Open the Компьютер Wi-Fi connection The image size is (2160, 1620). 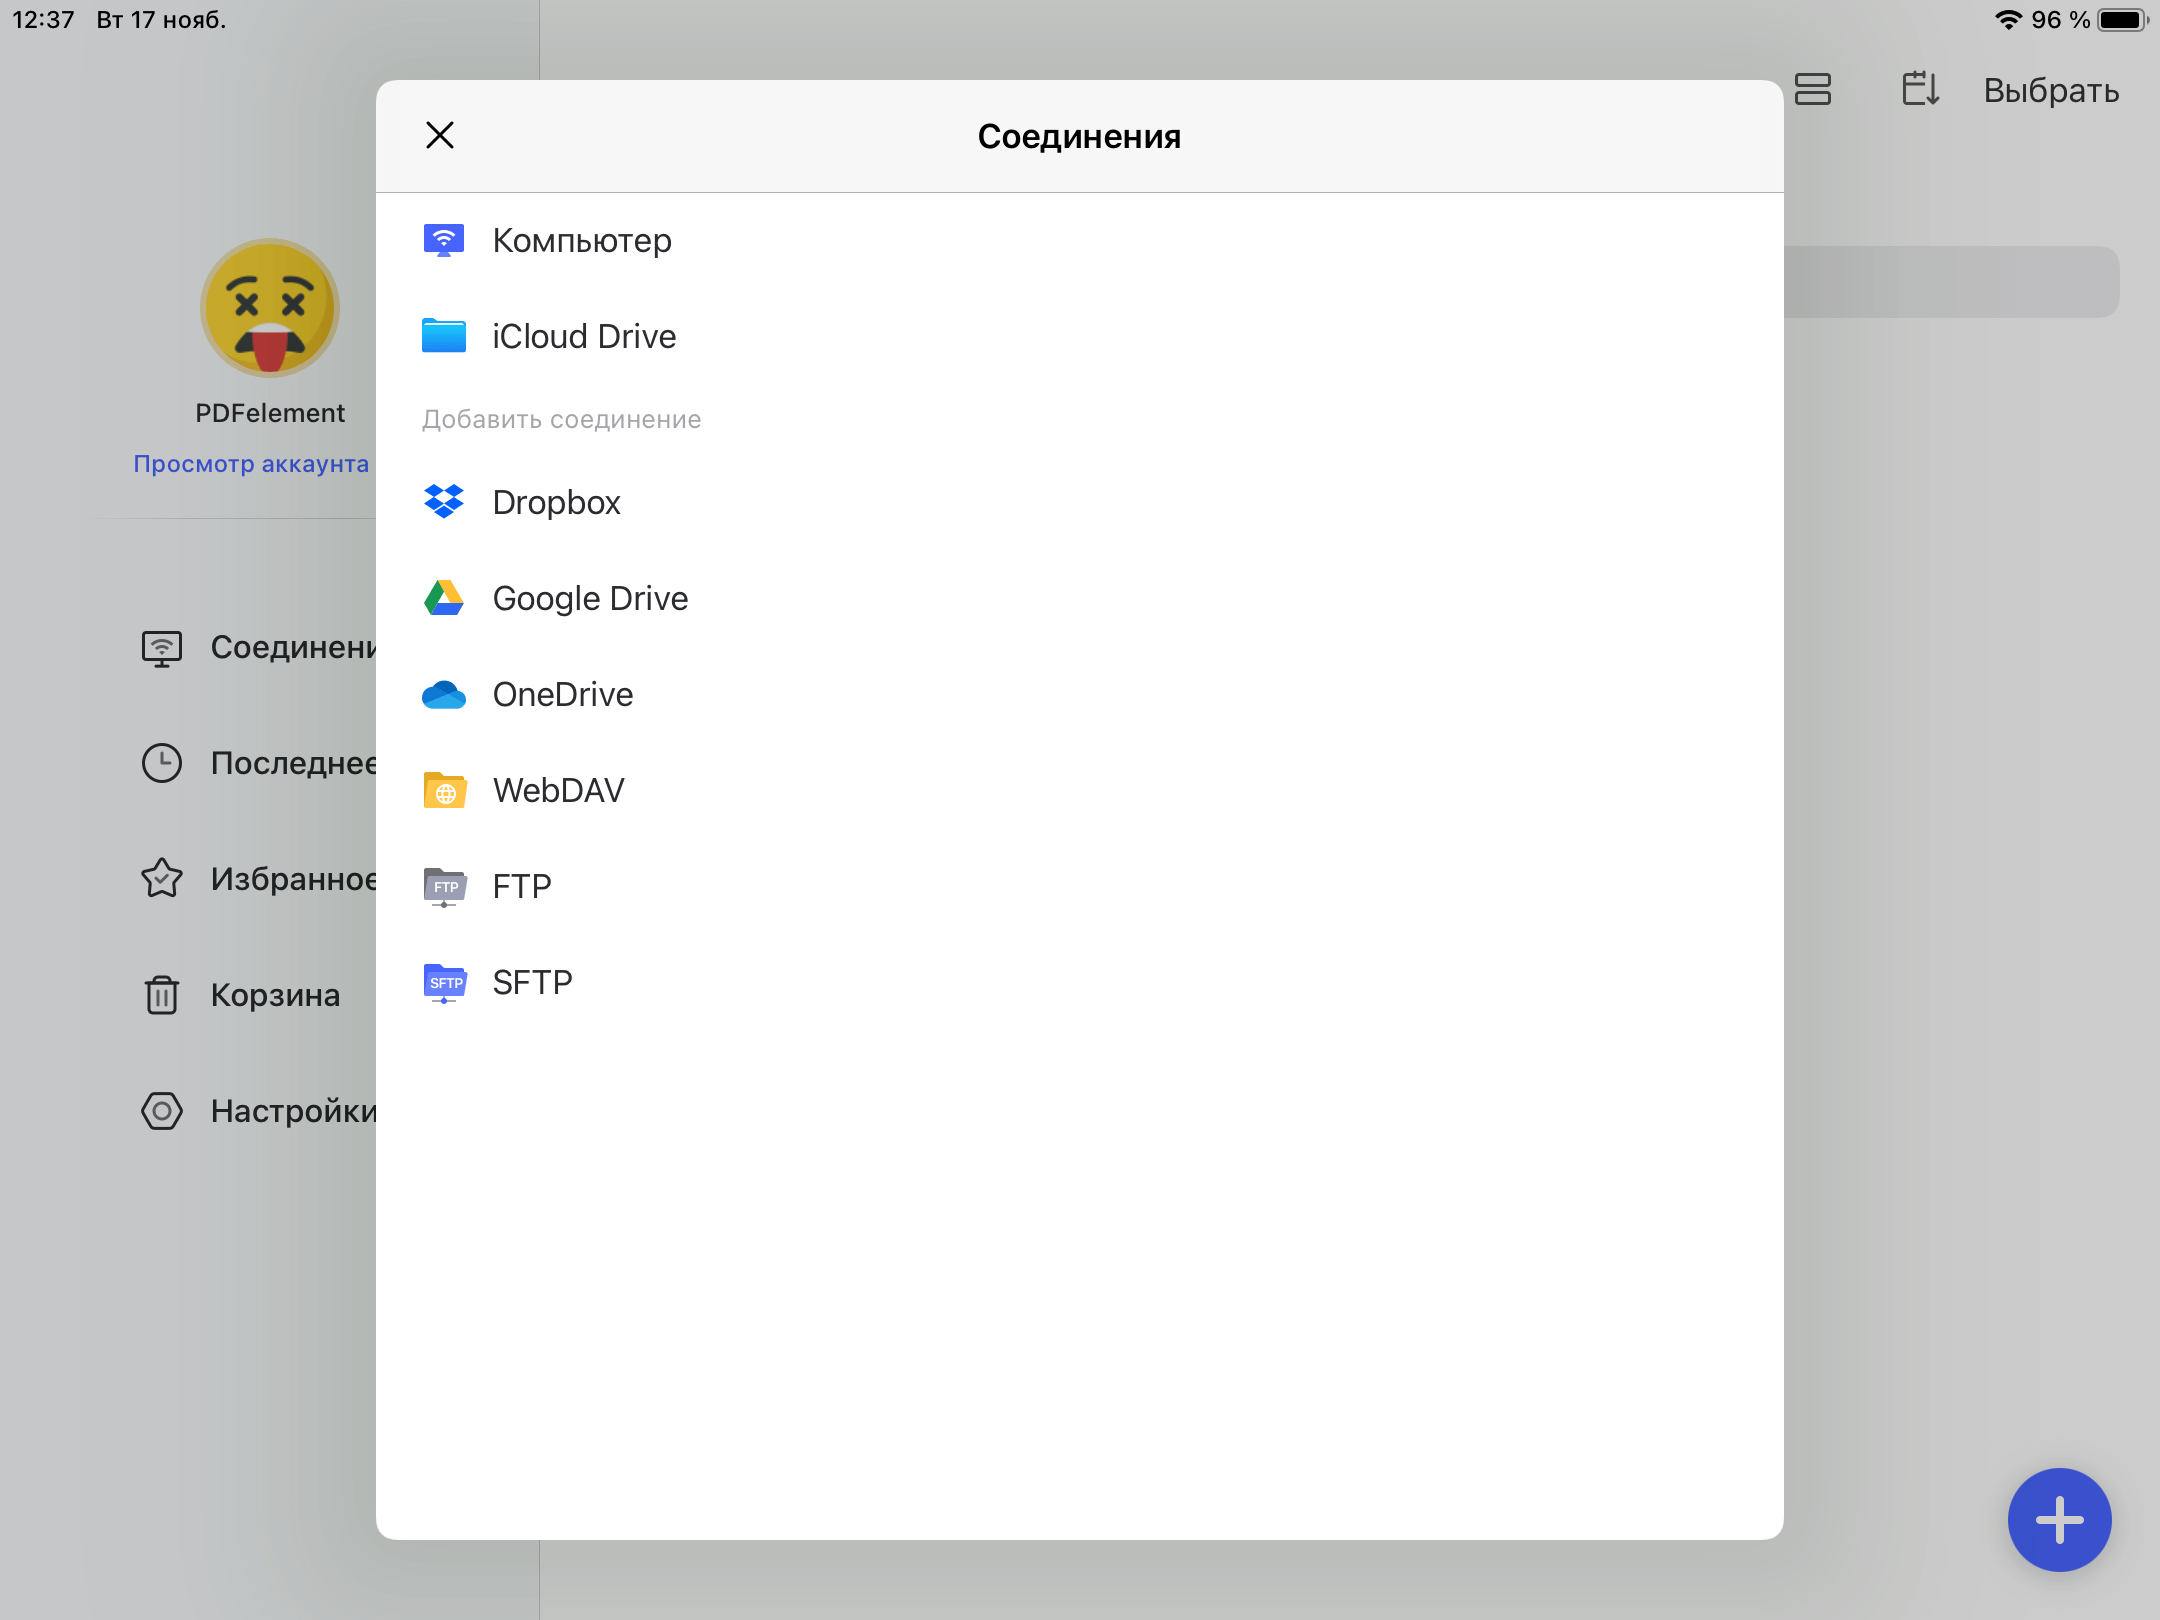tap(581, 241)
